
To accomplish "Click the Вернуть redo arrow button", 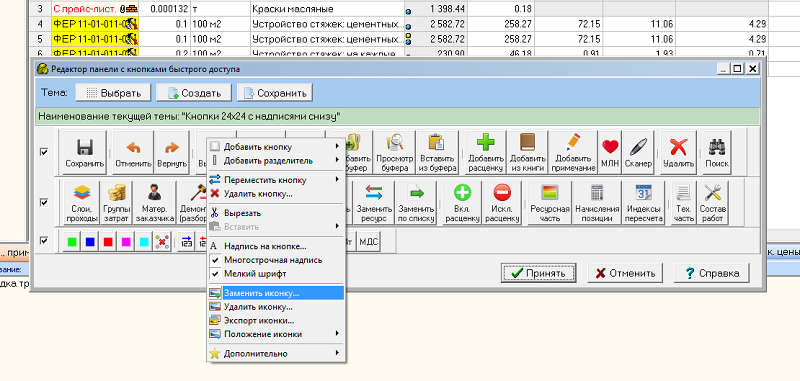I will [171, 152].
